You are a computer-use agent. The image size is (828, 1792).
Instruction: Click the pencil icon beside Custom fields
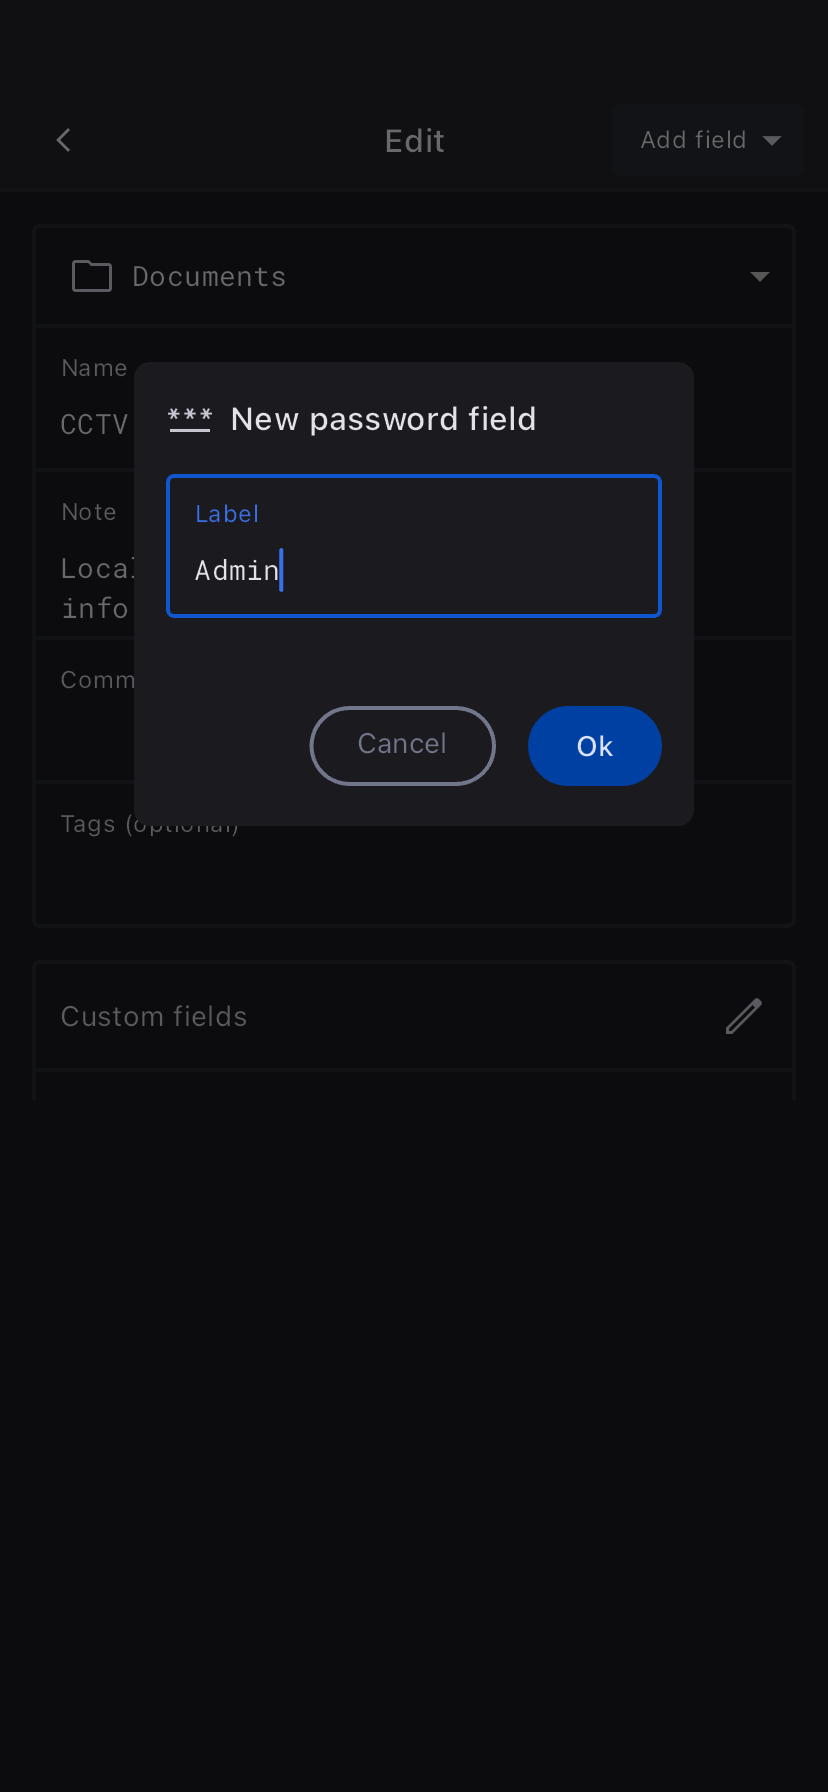coord(743,1016)
